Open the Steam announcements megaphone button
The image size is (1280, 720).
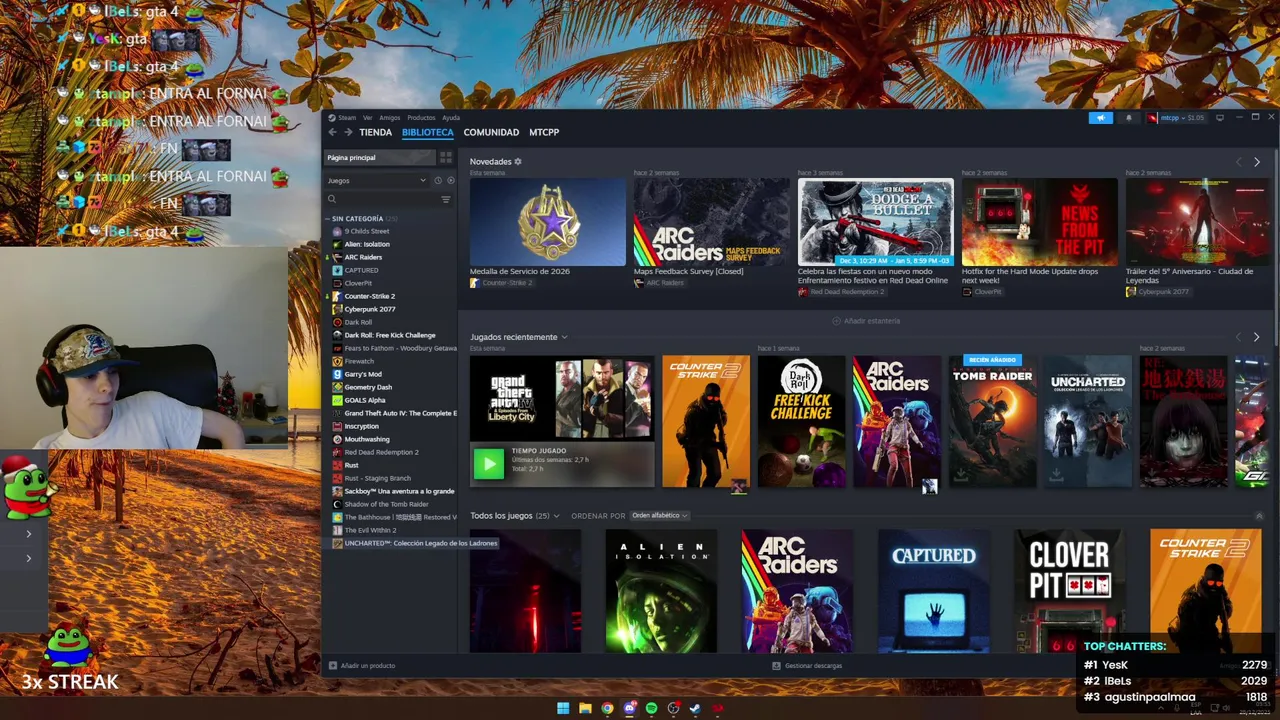pyautogui.click(x=1100, y=117)
